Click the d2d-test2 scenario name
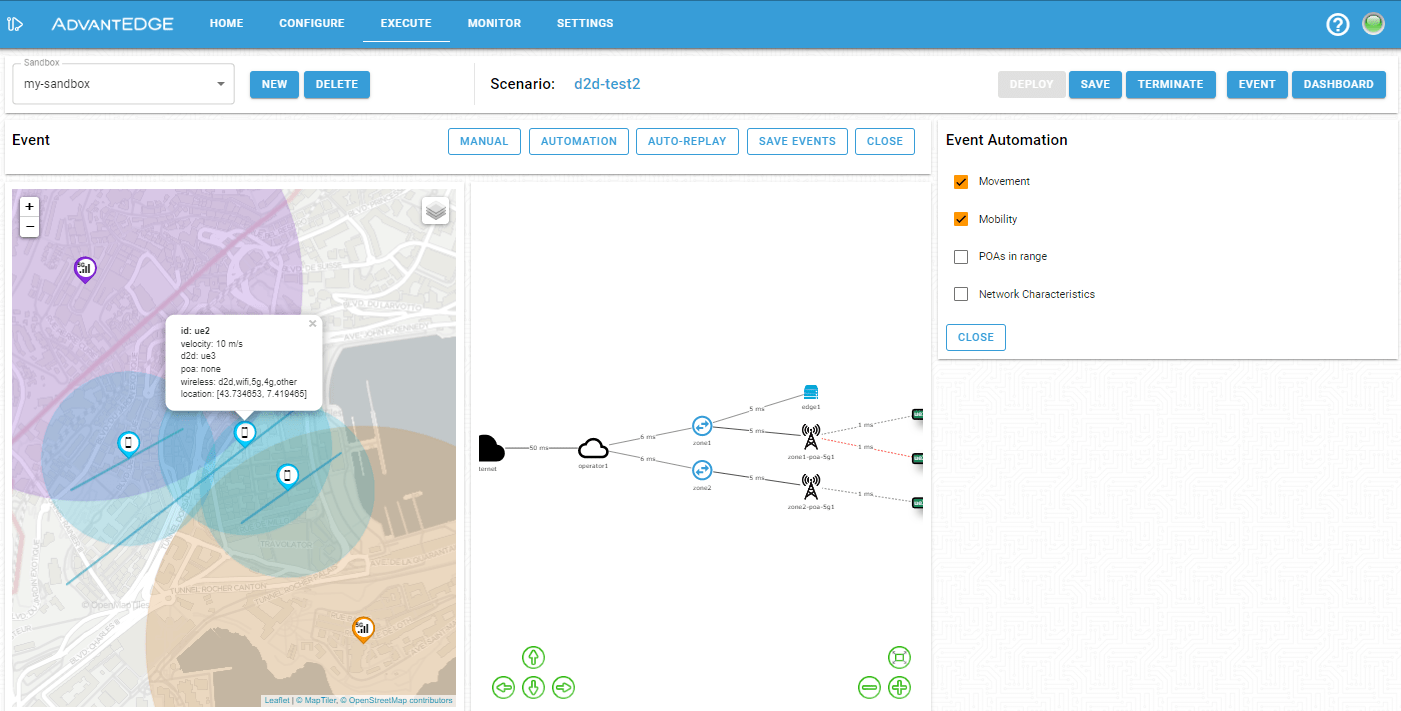 pyautogui.click(x=607, y=84)
